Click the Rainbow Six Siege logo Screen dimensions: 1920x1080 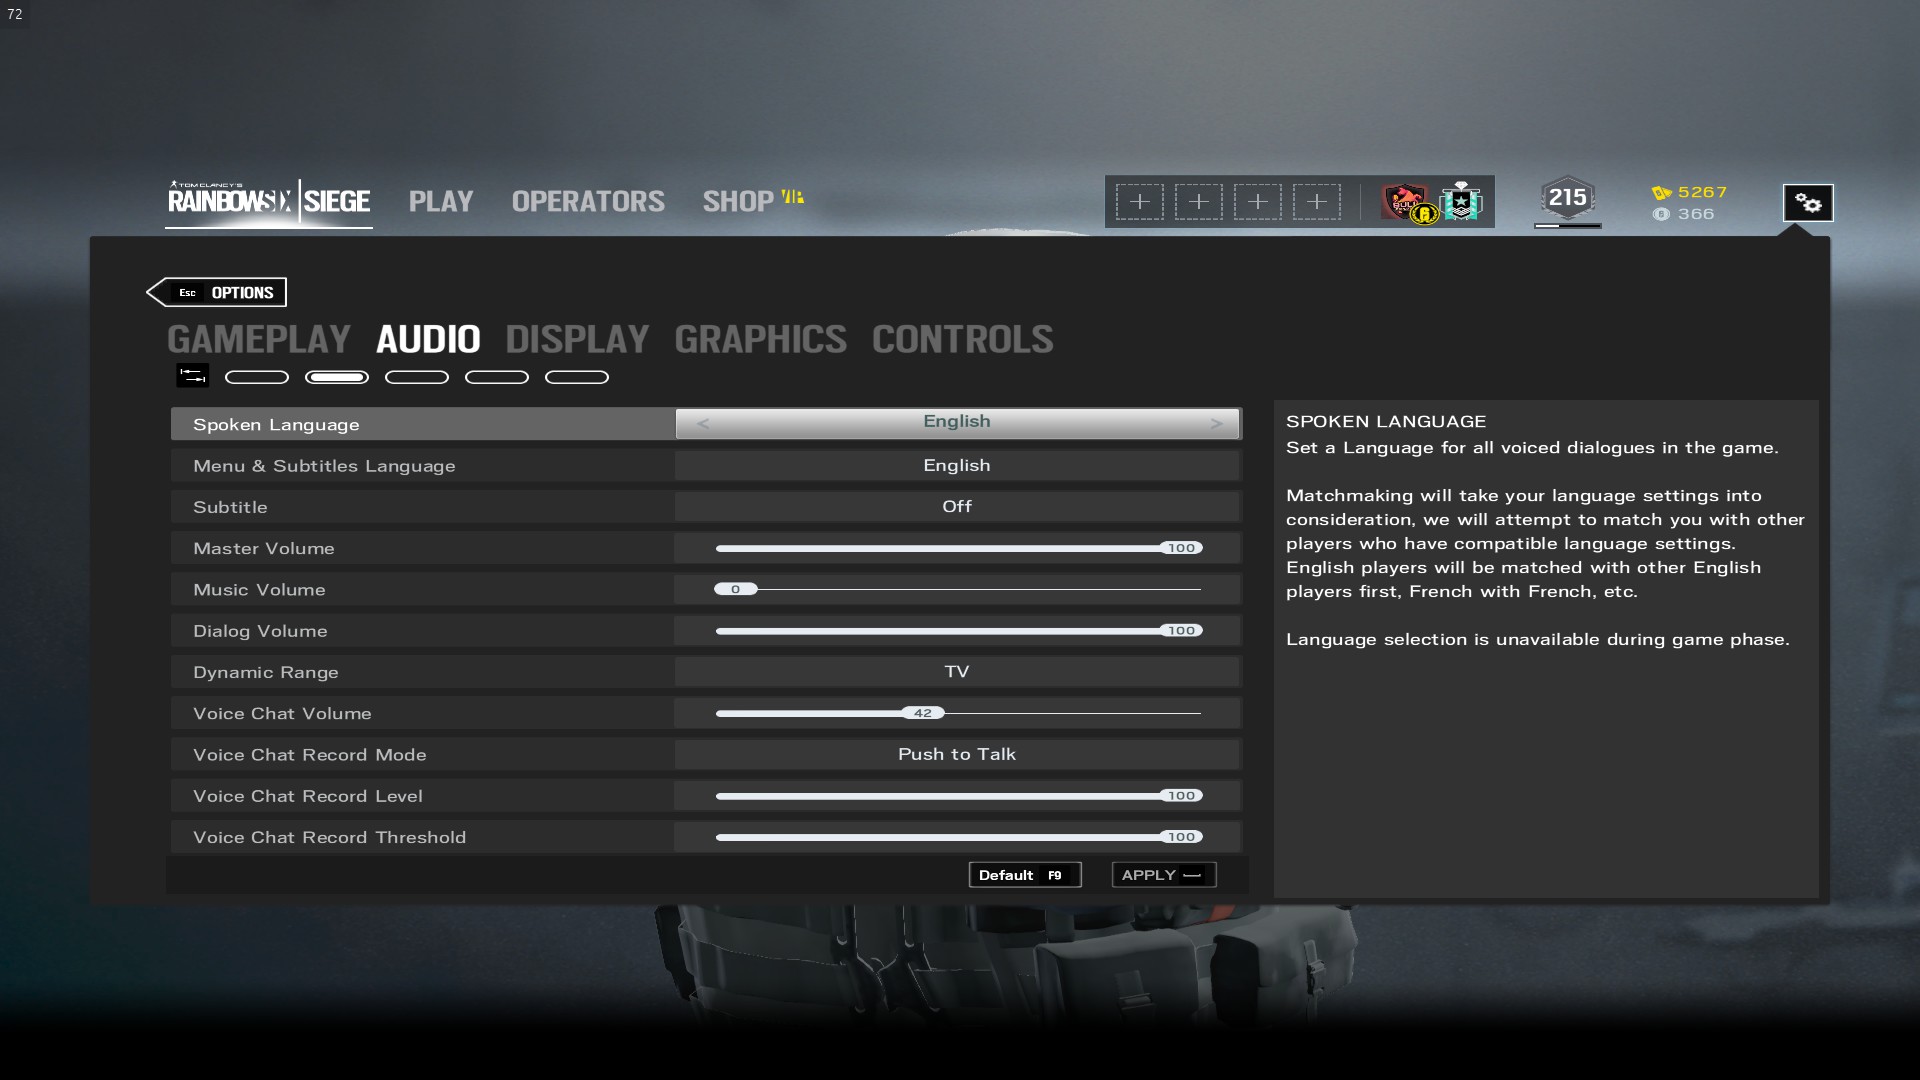point(268,201)
